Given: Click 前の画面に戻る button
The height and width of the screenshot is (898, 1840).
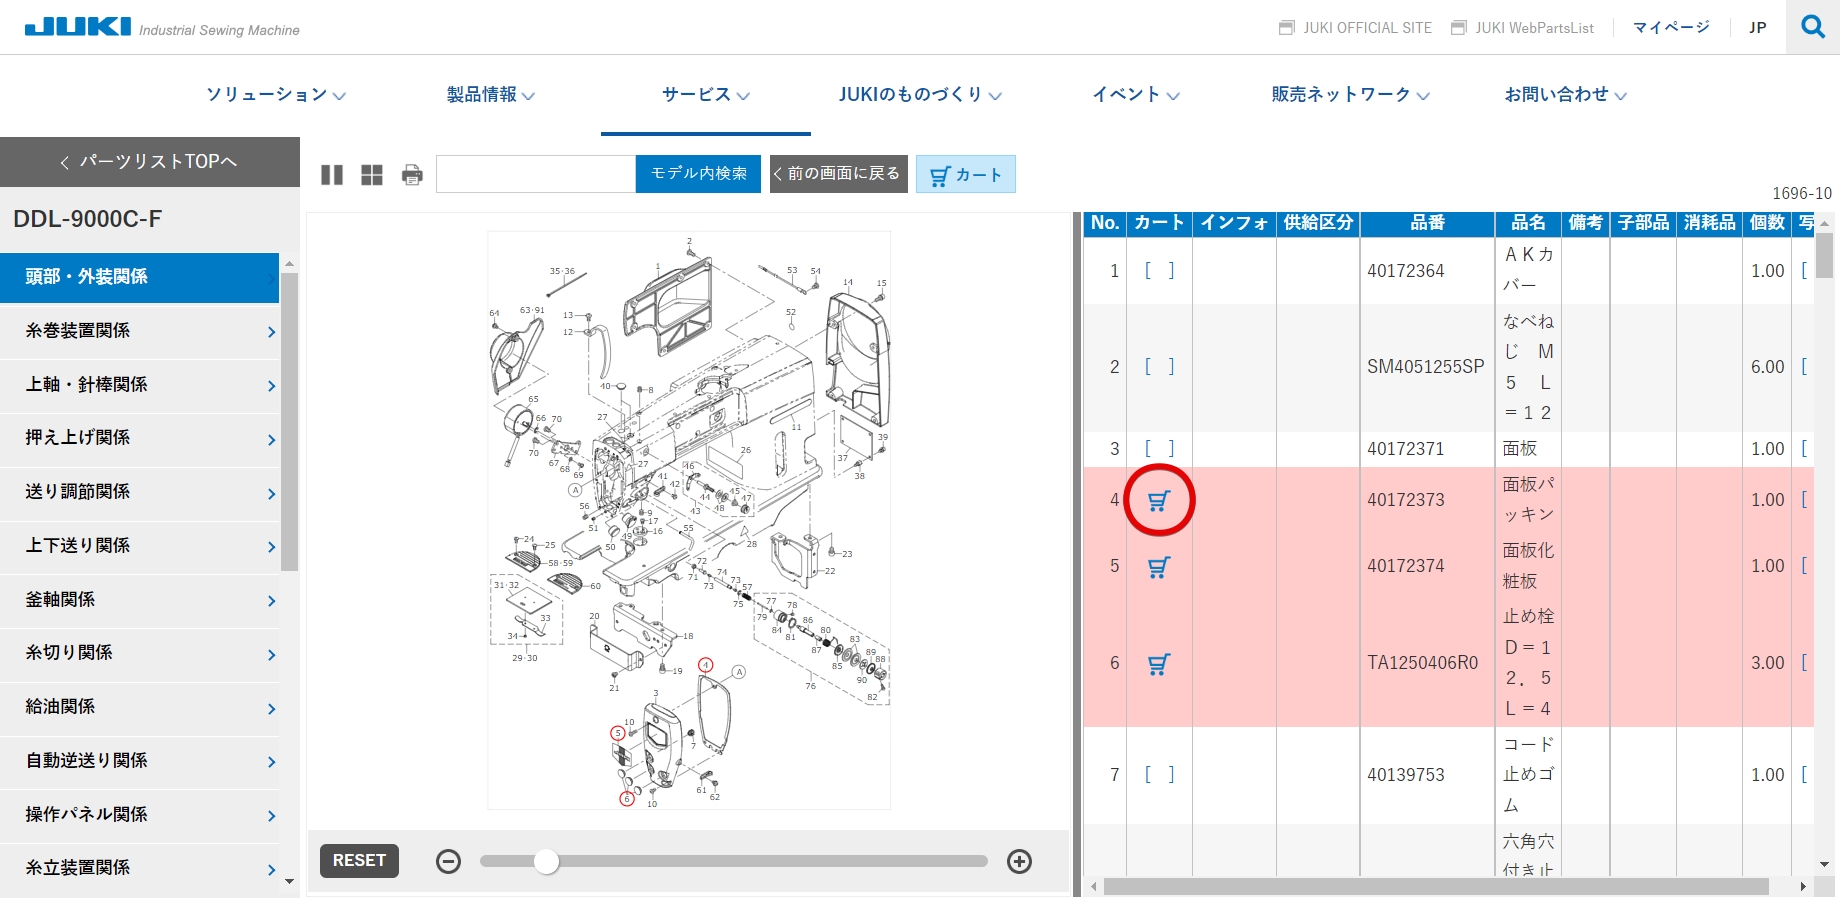Looking at the screenshot, I should [x=839, y=174].
